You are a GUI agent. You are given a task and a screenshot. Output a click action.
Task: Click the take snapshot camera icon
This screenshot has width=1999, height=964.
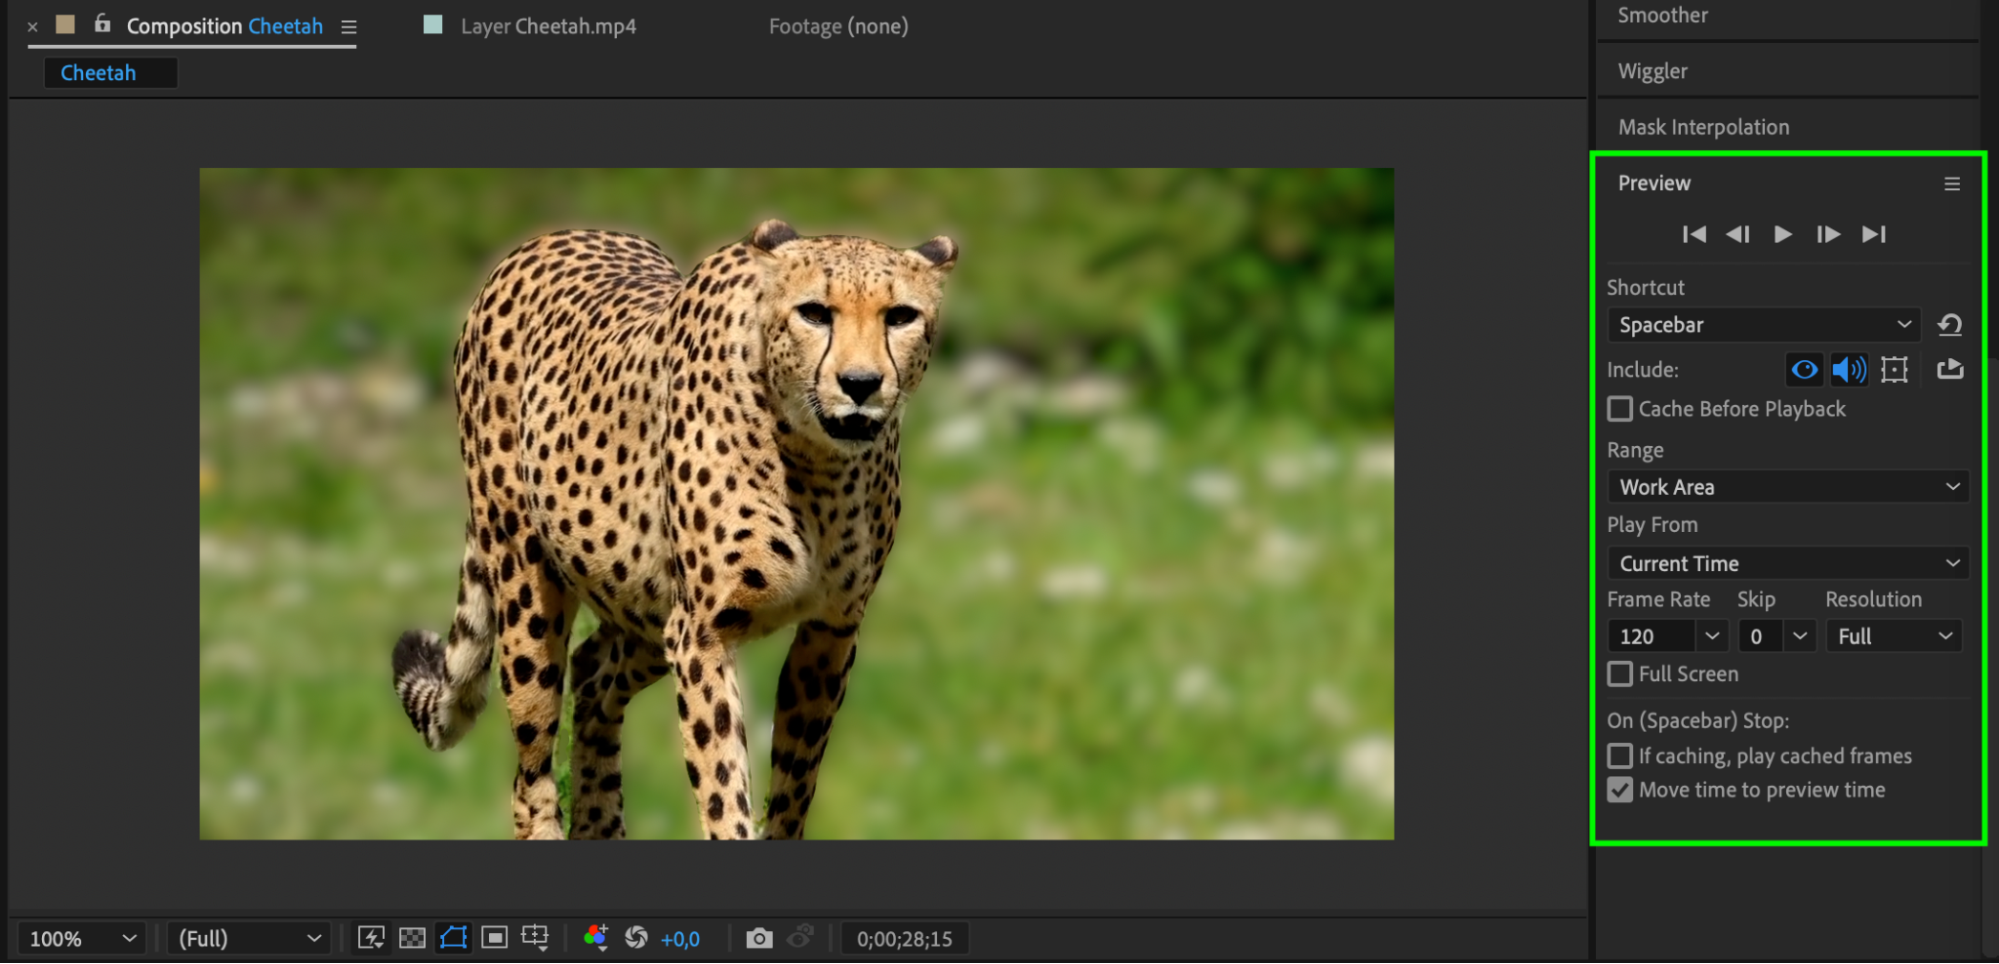tap(759, 938)
